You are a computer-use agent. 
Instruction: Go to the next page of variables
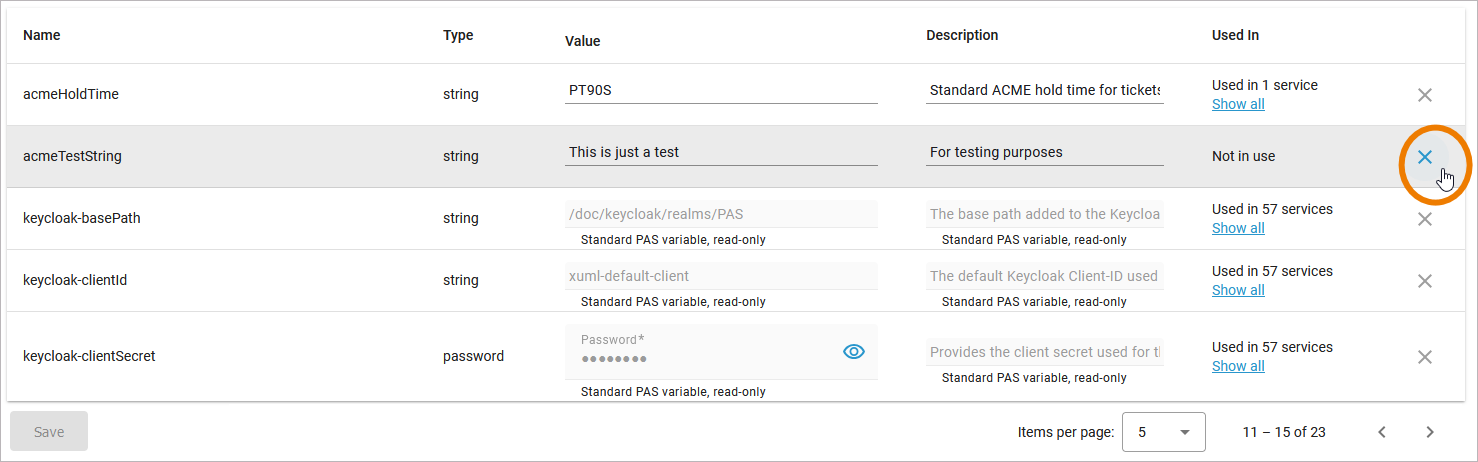pyautogui.click(x=1430, y=432)
